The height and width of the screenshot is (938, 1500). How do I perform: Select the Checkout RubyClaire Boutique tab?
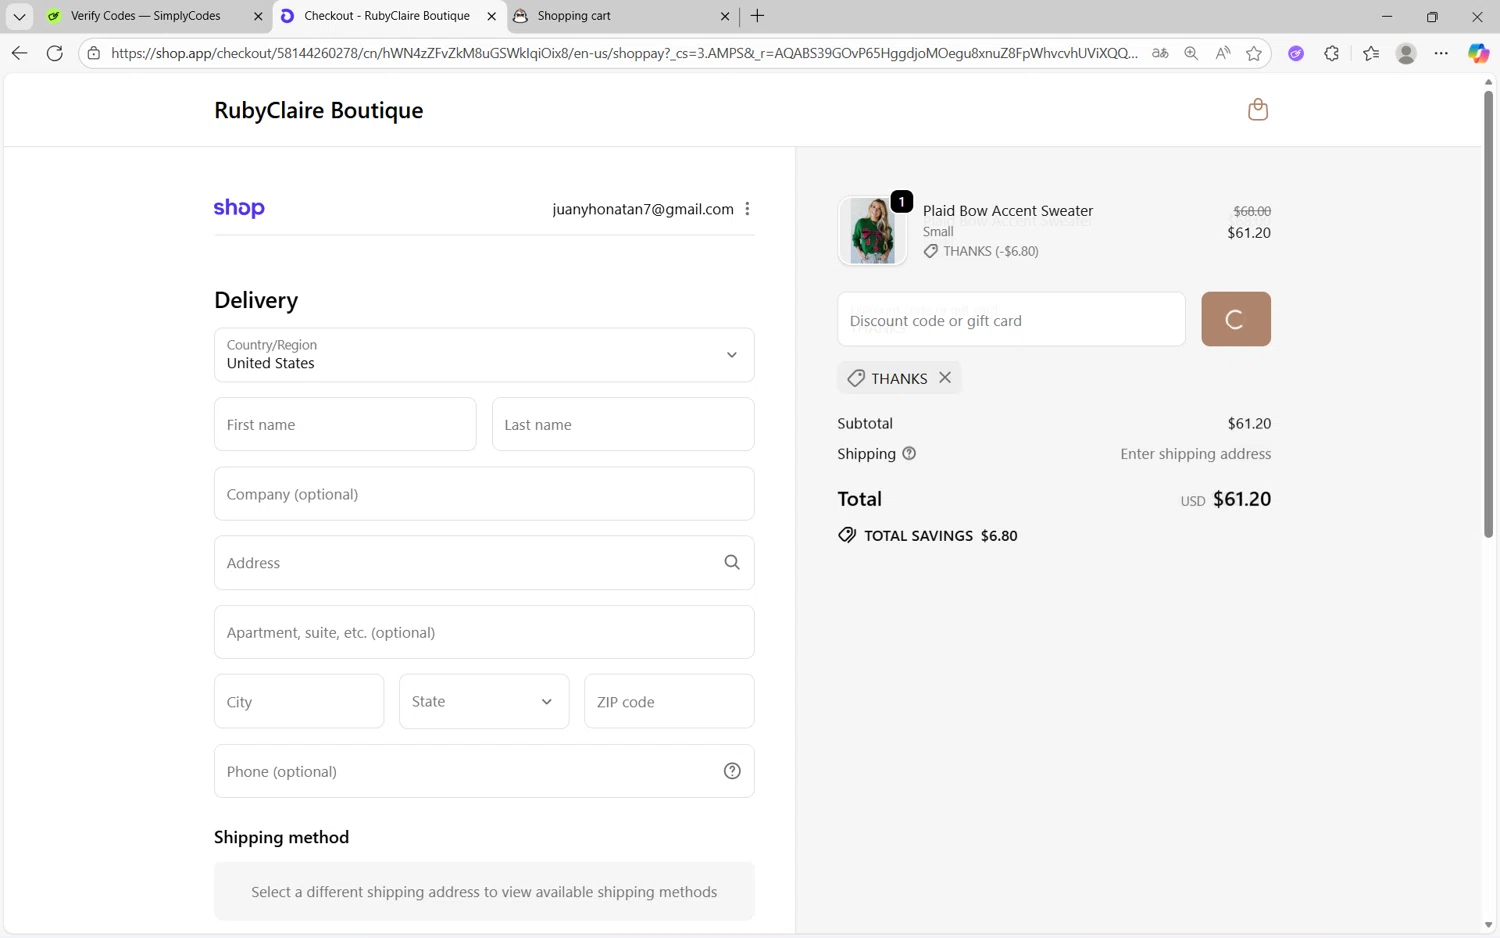tap(388, 16)
